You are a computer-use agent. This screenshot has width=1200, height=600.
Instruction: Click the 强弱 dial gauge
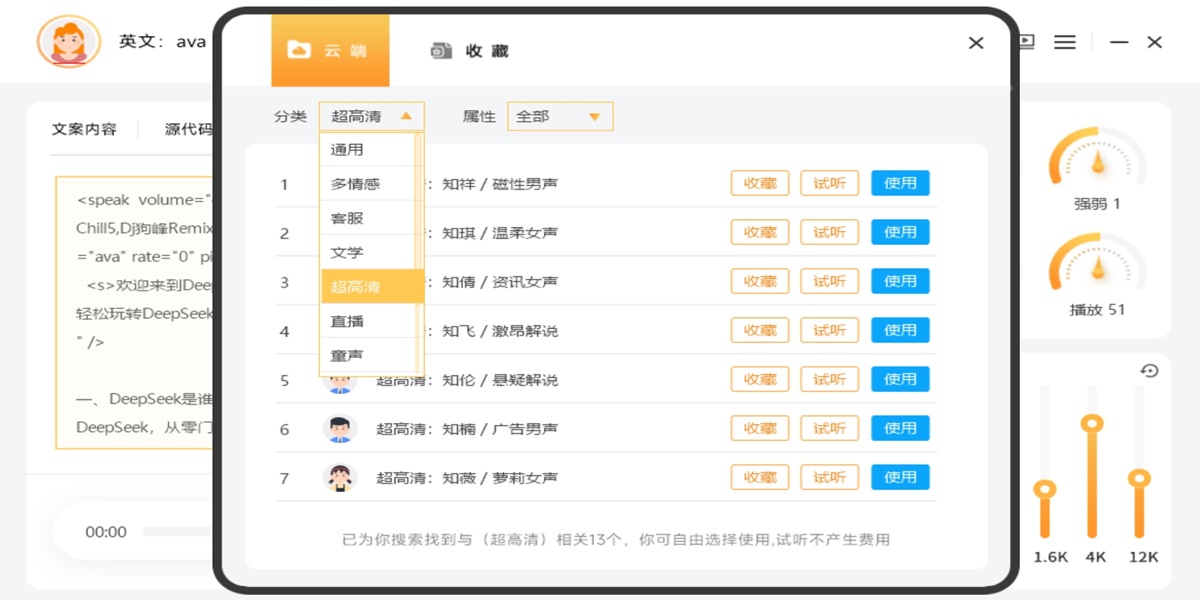coord(1097,158)
